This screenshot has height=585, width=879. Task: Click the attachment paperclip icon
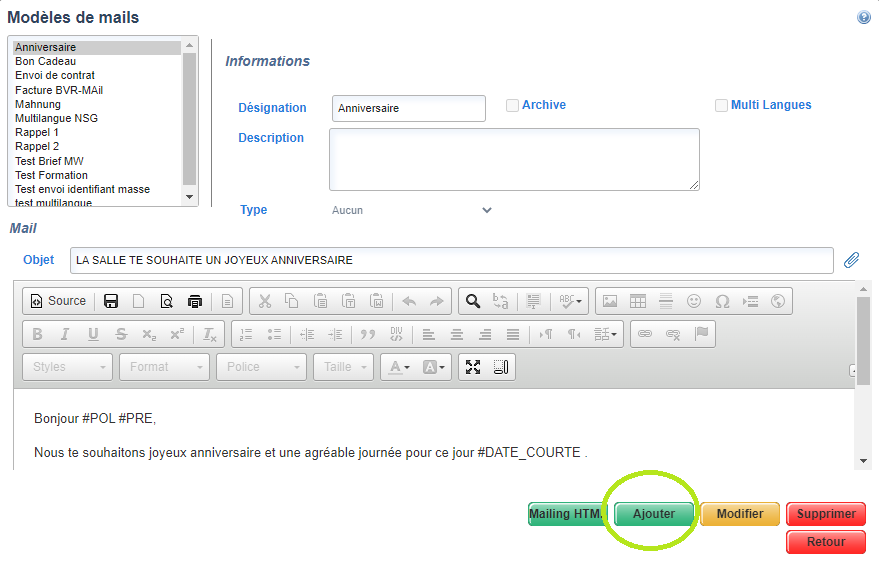[851, 260]
